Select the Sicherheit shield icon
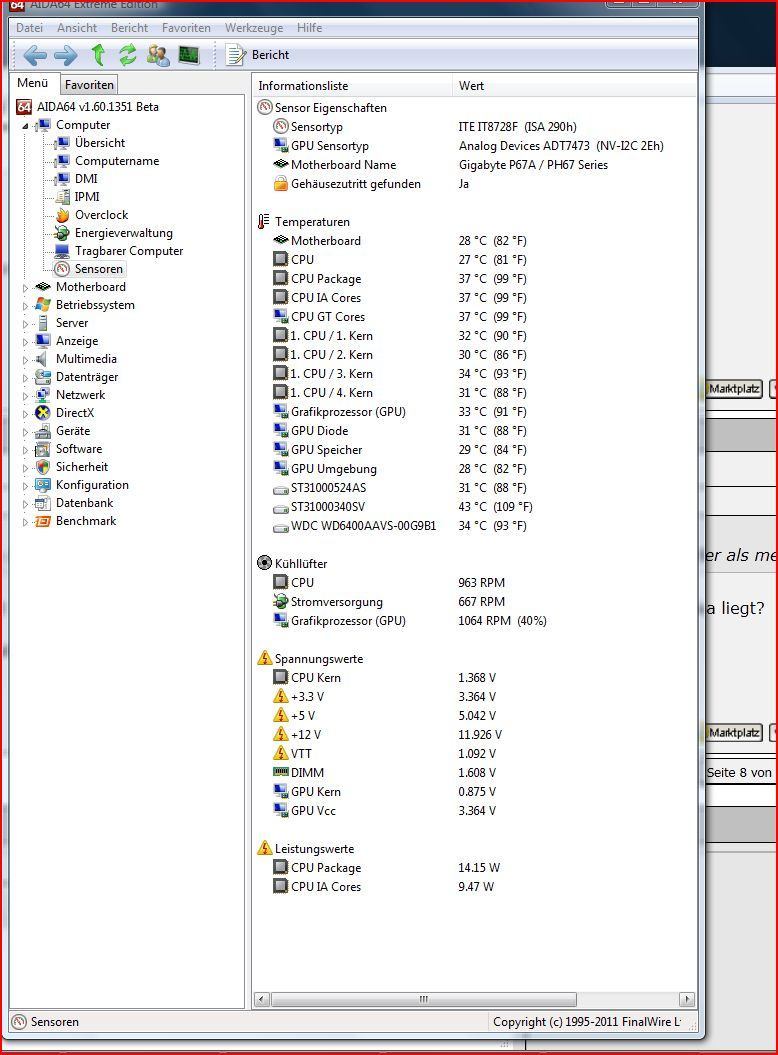 [43, 467]
